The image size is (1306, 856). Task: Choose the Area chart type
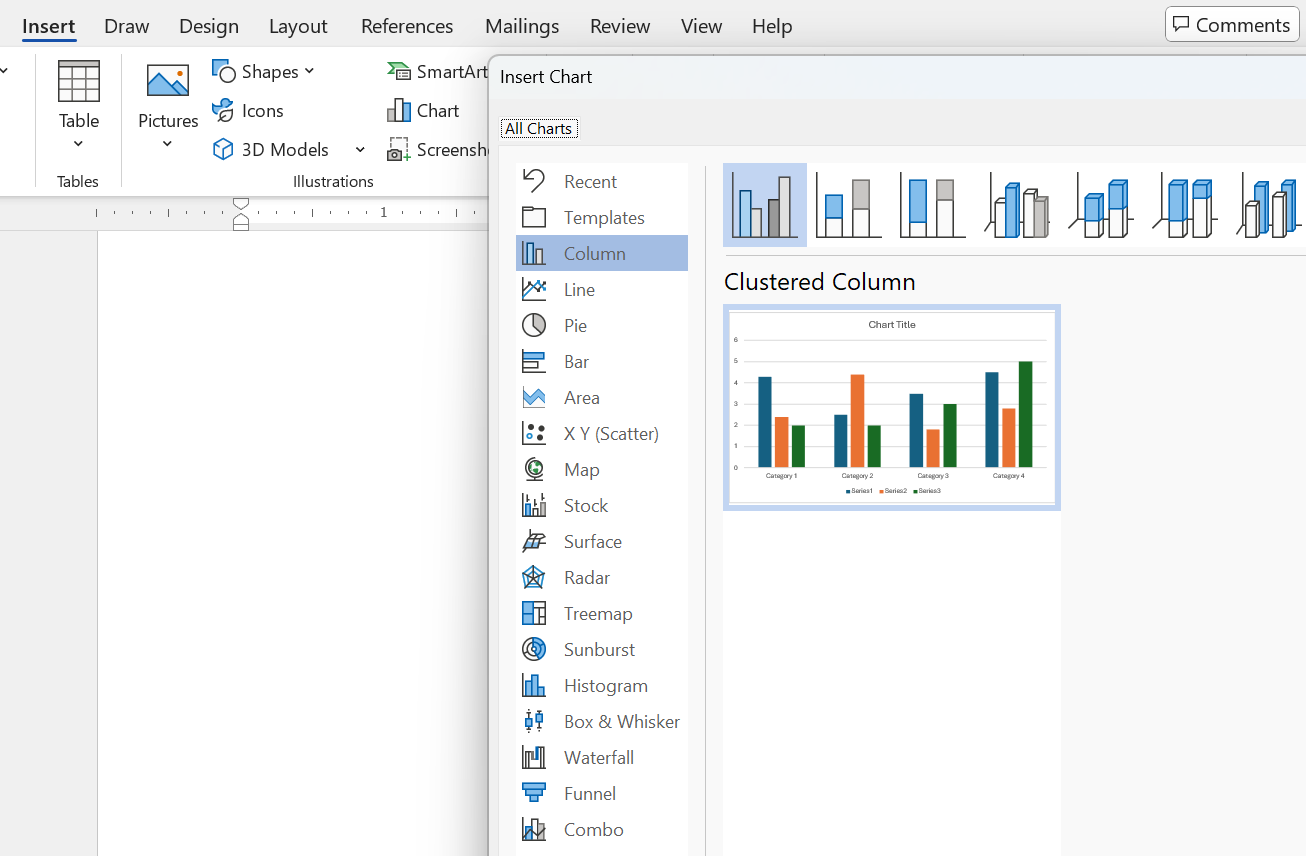(601, 397)
